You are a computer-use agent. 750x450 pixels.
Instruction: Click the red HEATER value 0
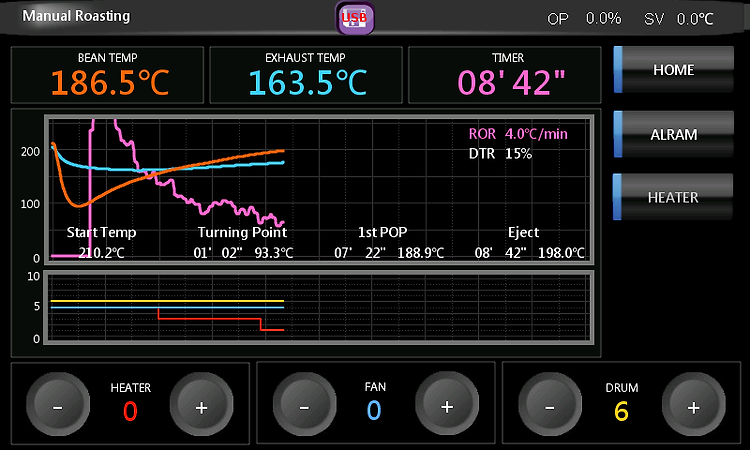coord(130,411)
